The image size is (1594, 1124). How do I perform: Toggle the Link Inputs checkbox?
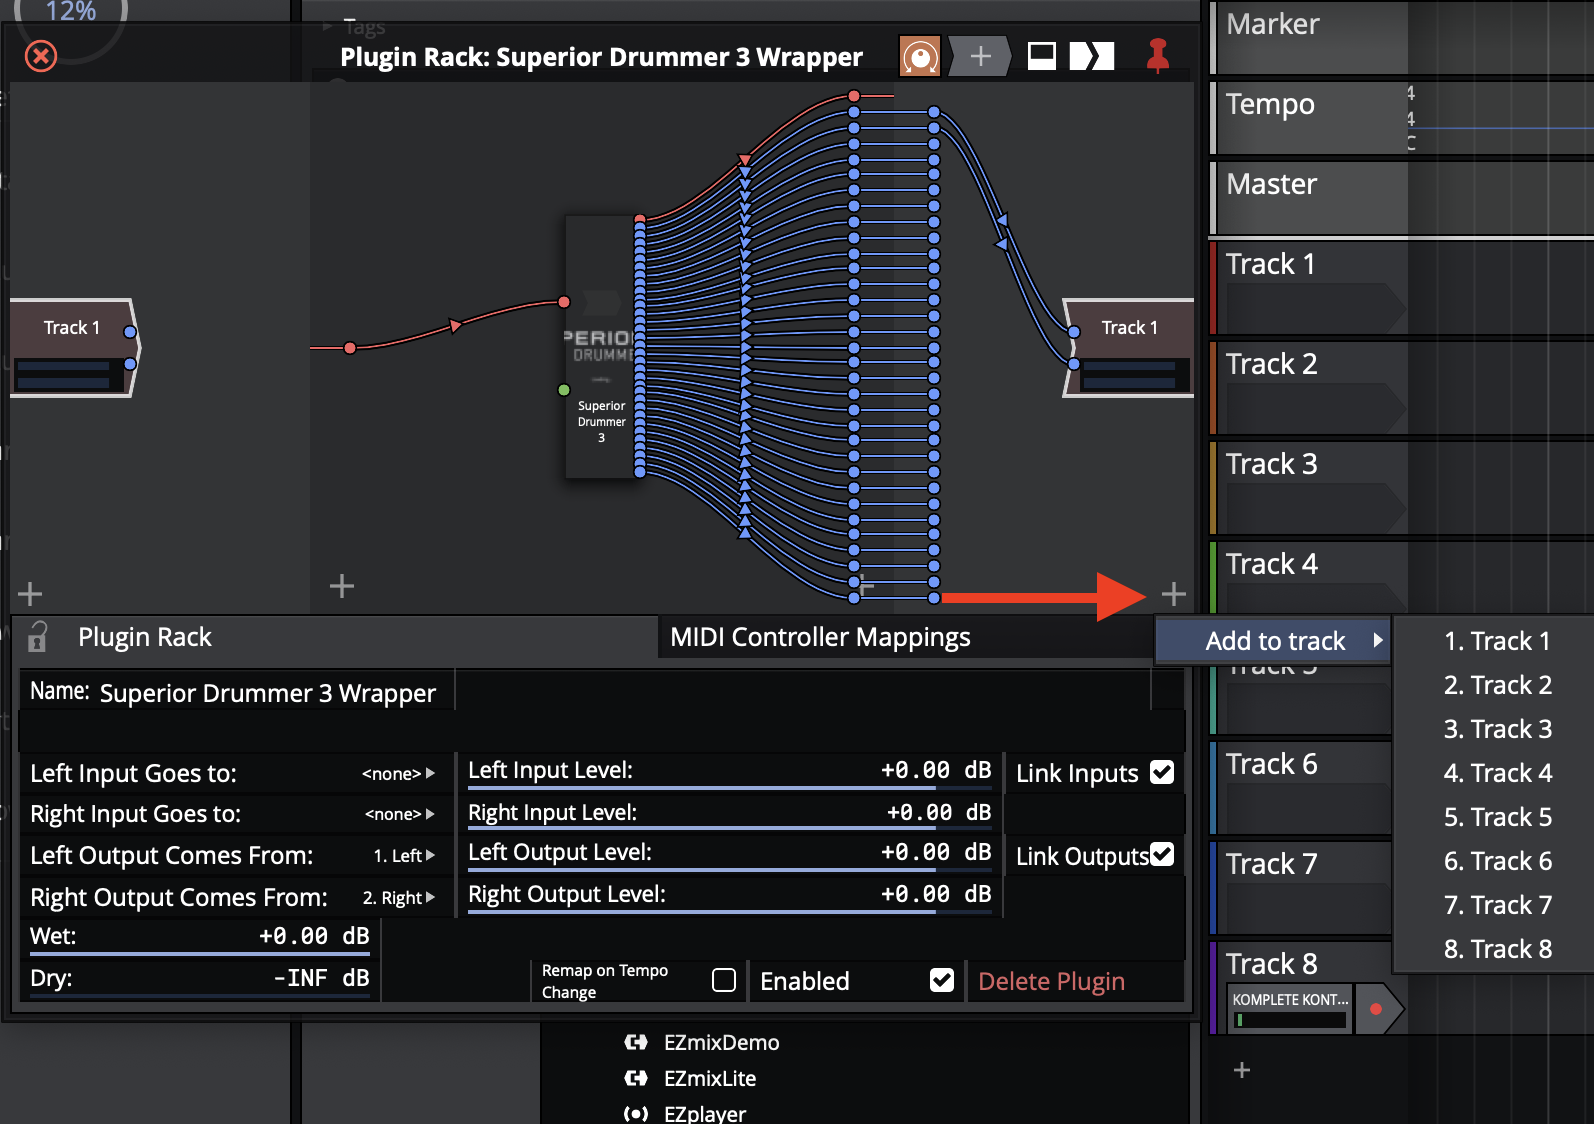(x=1162, y=772)
